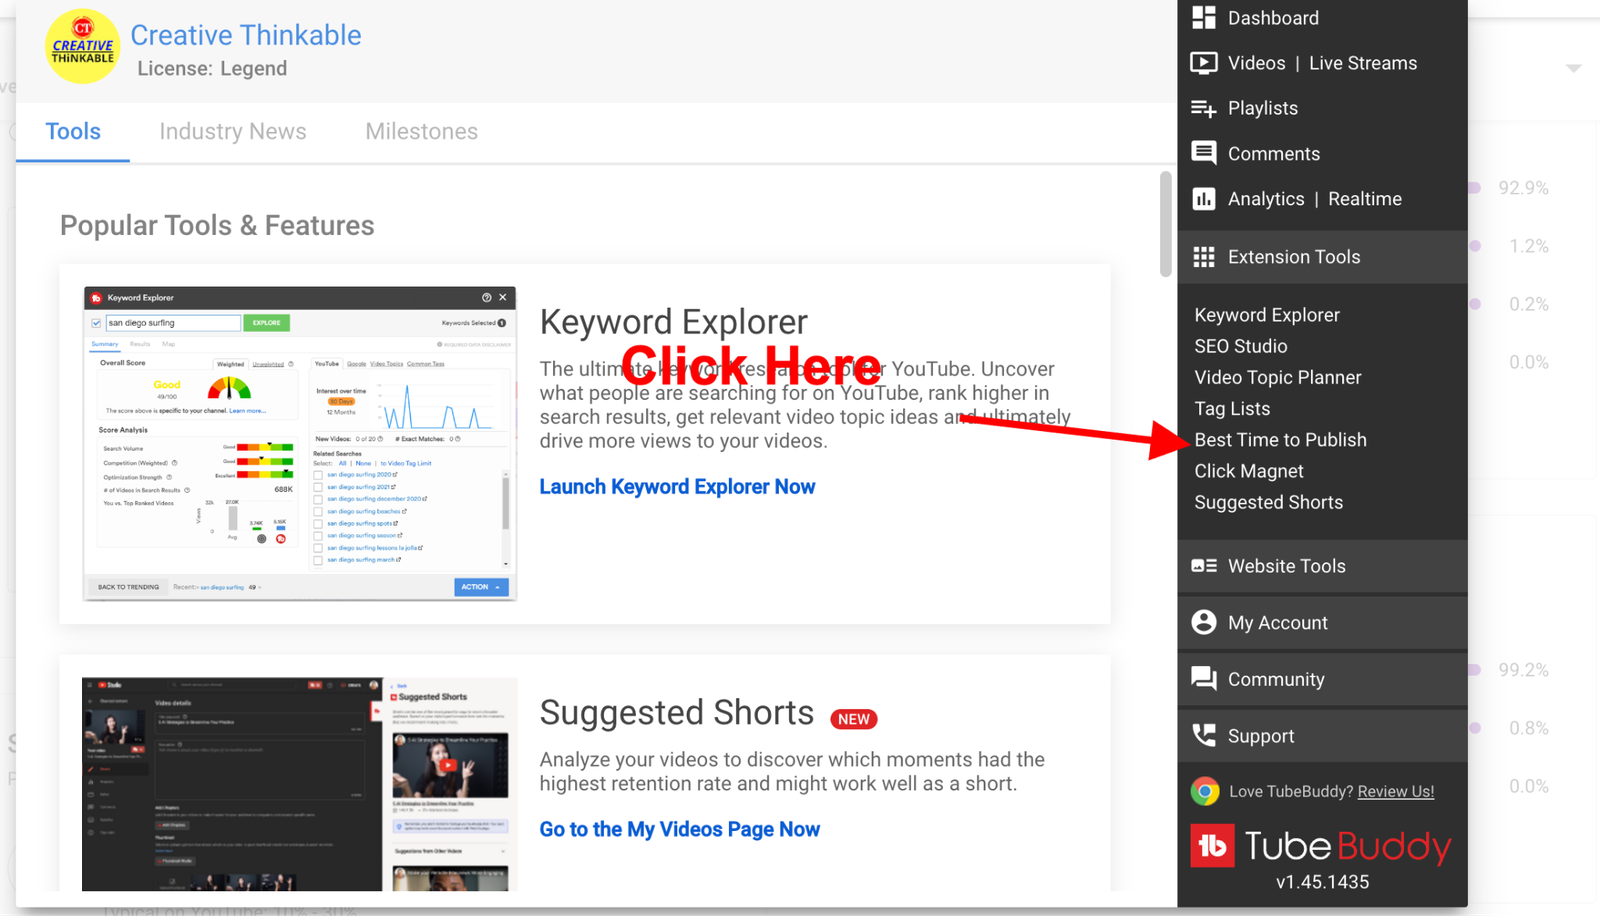Click the tools panel vertical scrollbar
Viewport: 1600px width, 916px height.
pos(1165,224)
